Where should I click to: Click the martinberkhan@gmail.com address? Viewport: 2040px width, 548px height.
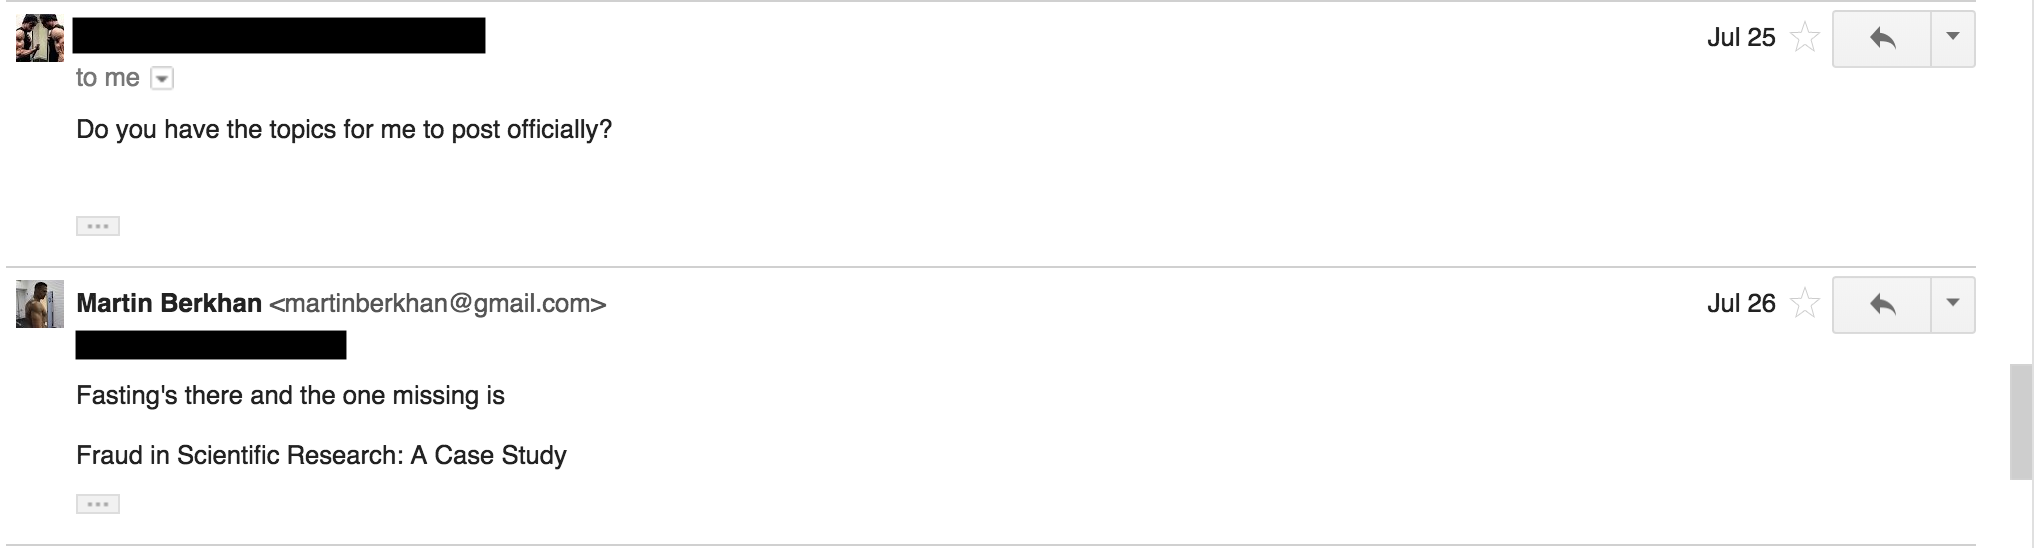(x=438, y=304)
